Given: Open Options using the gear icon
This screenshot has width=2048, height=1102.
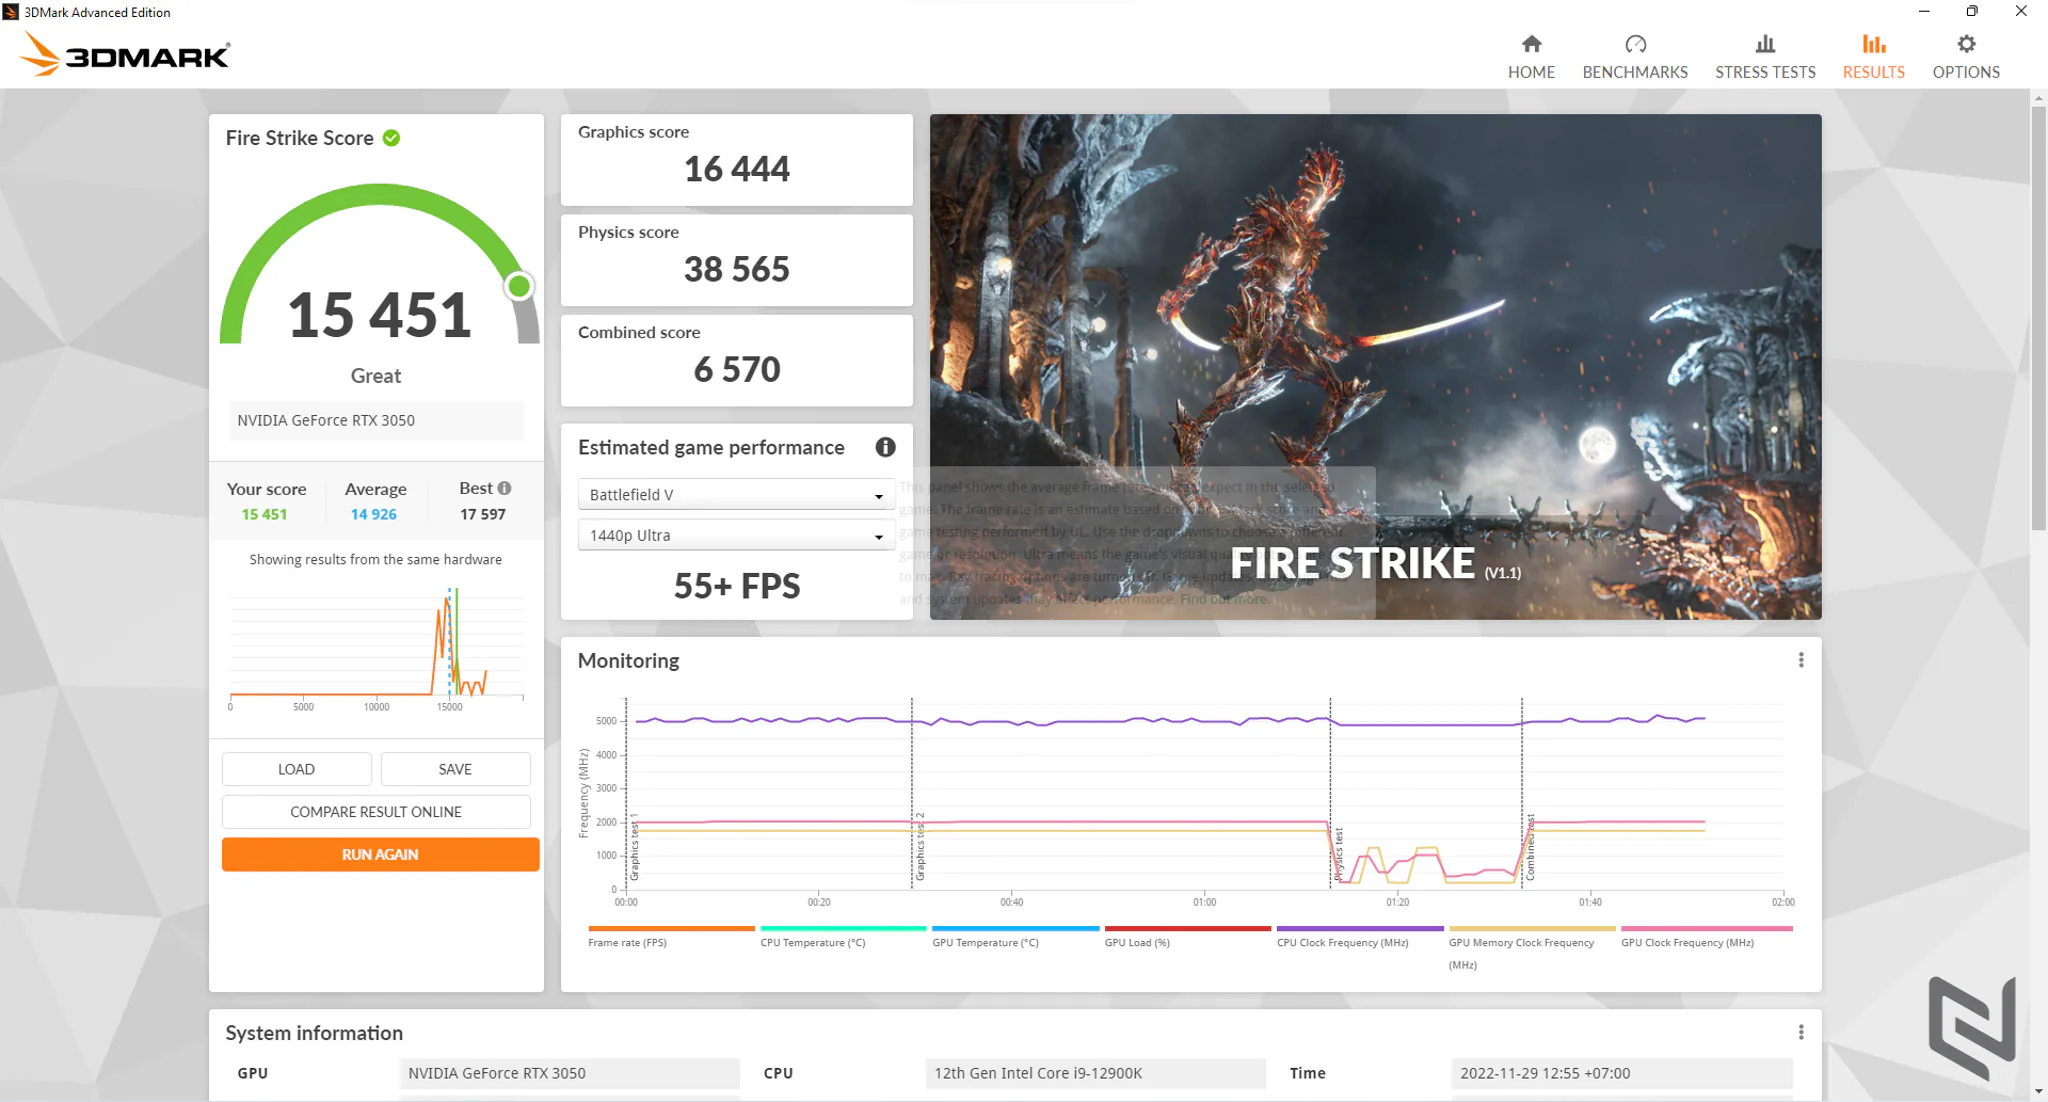Looking at the screenshot, I should [1966, 44].
